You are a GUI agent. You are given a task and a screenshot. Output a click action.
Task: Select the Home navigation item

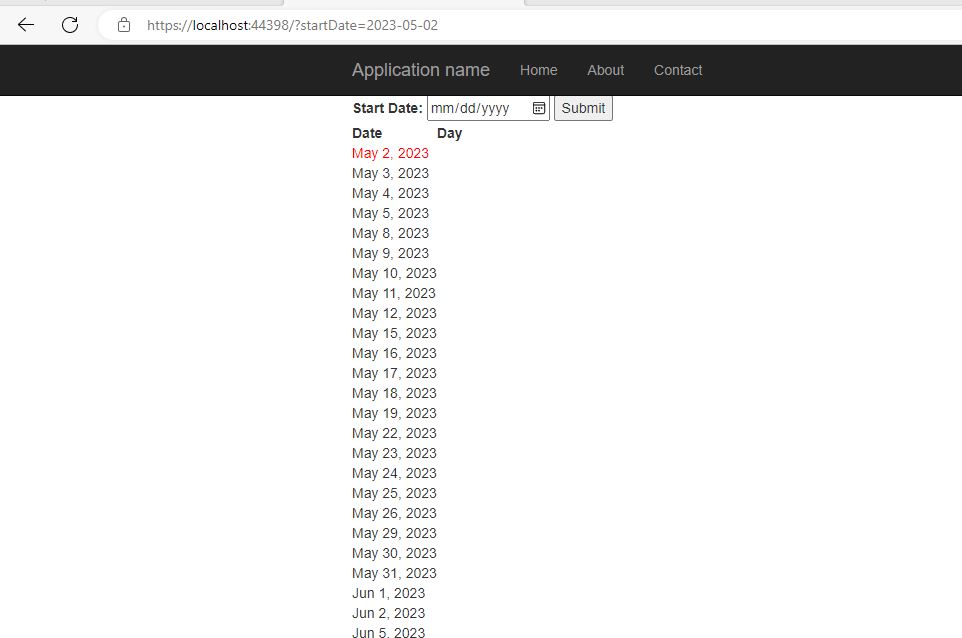(x=538, y=70)
